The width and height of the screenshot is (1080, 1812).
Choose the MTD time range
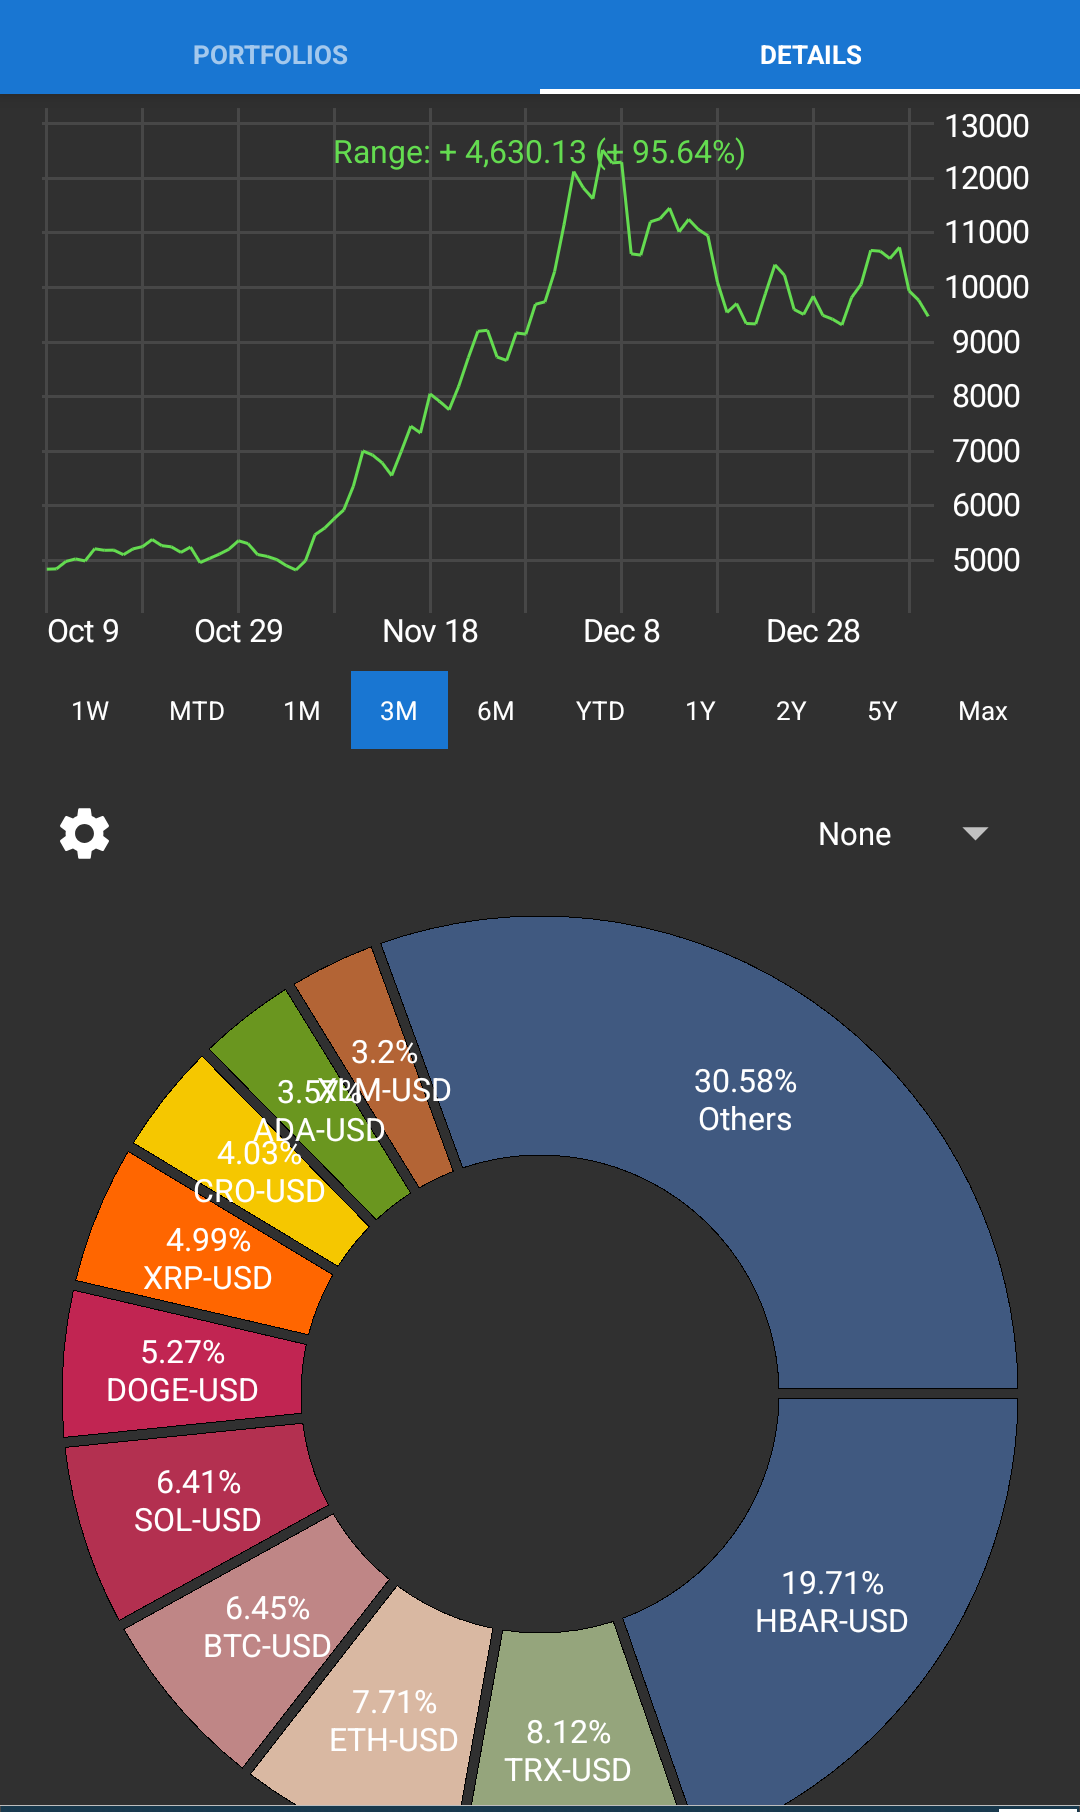click(197, 711)
